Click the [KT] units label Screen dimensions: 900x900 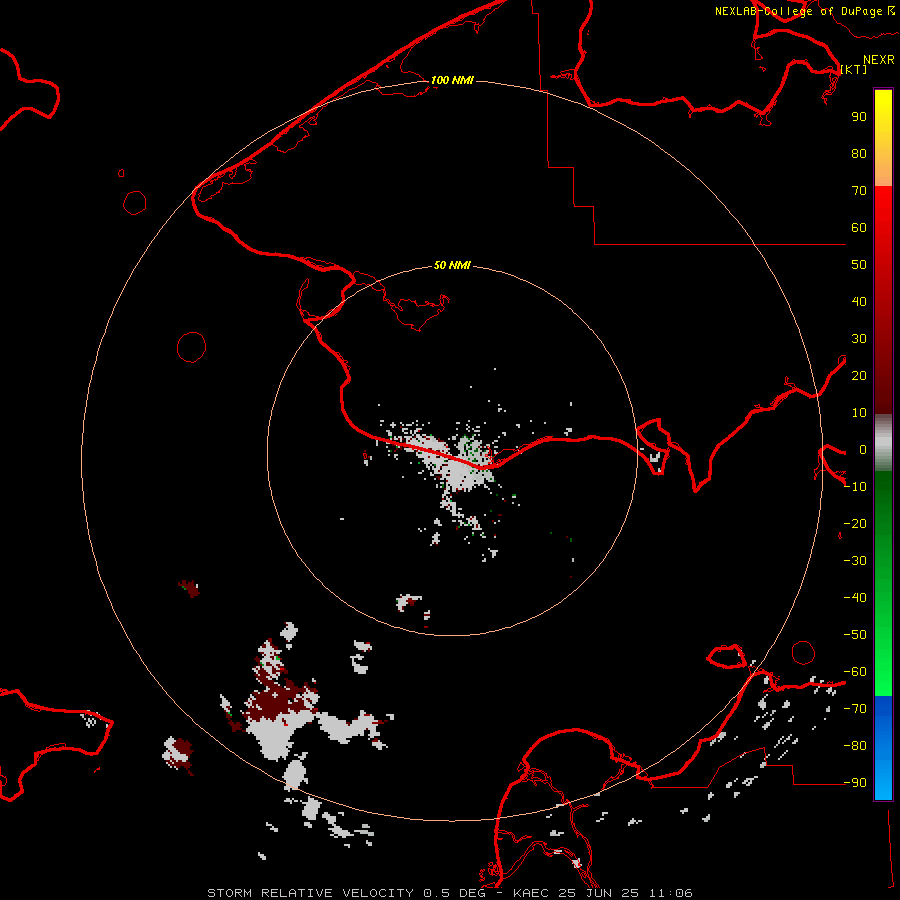tap(854, 69)
